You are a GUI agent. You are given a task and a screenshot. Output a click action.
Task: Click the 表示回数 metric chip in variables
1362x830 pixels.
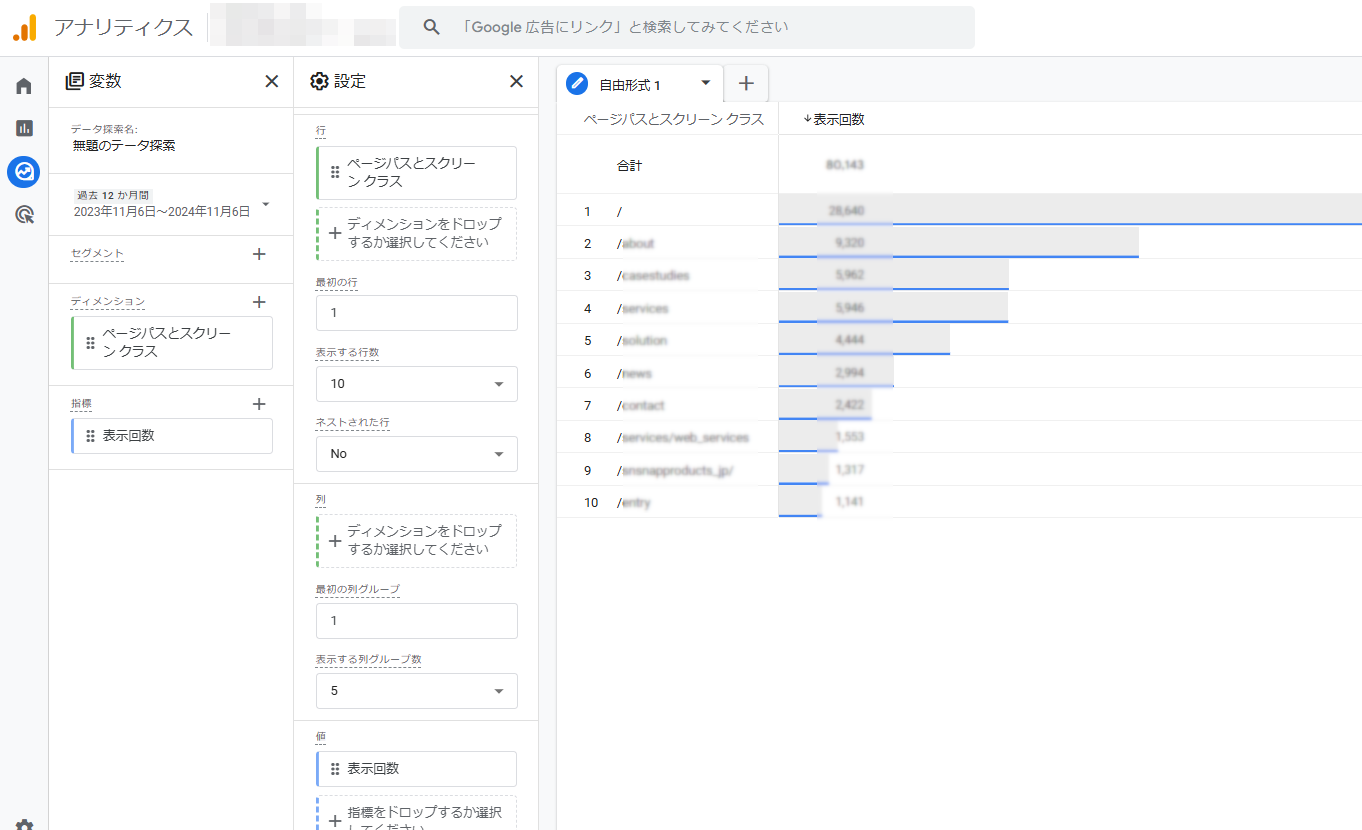[x=172, y=436]
